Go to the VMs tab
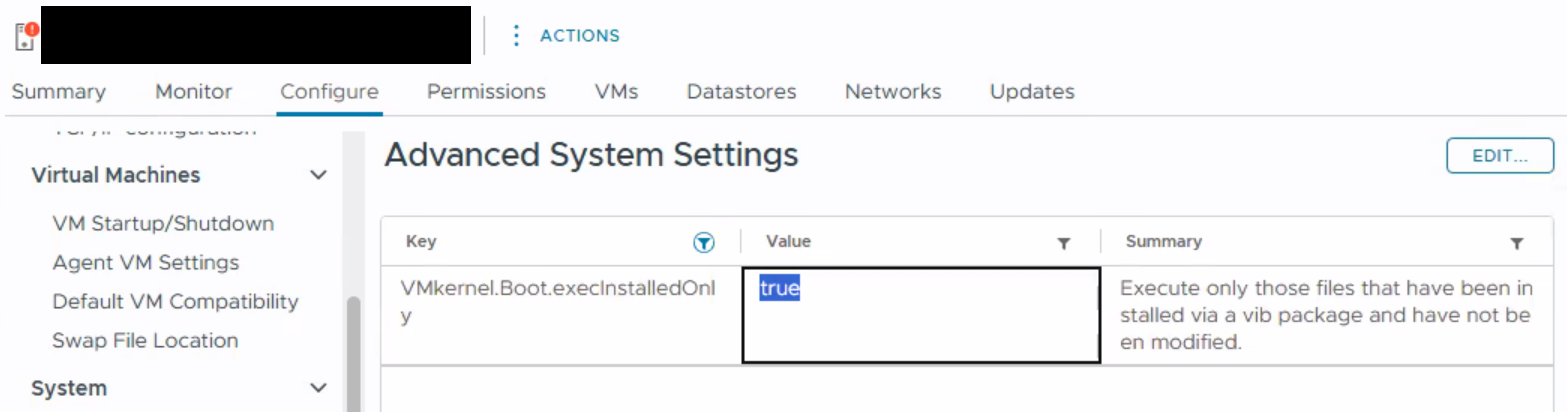This screenshot has width=1567, height=412. tap(616, 92)
